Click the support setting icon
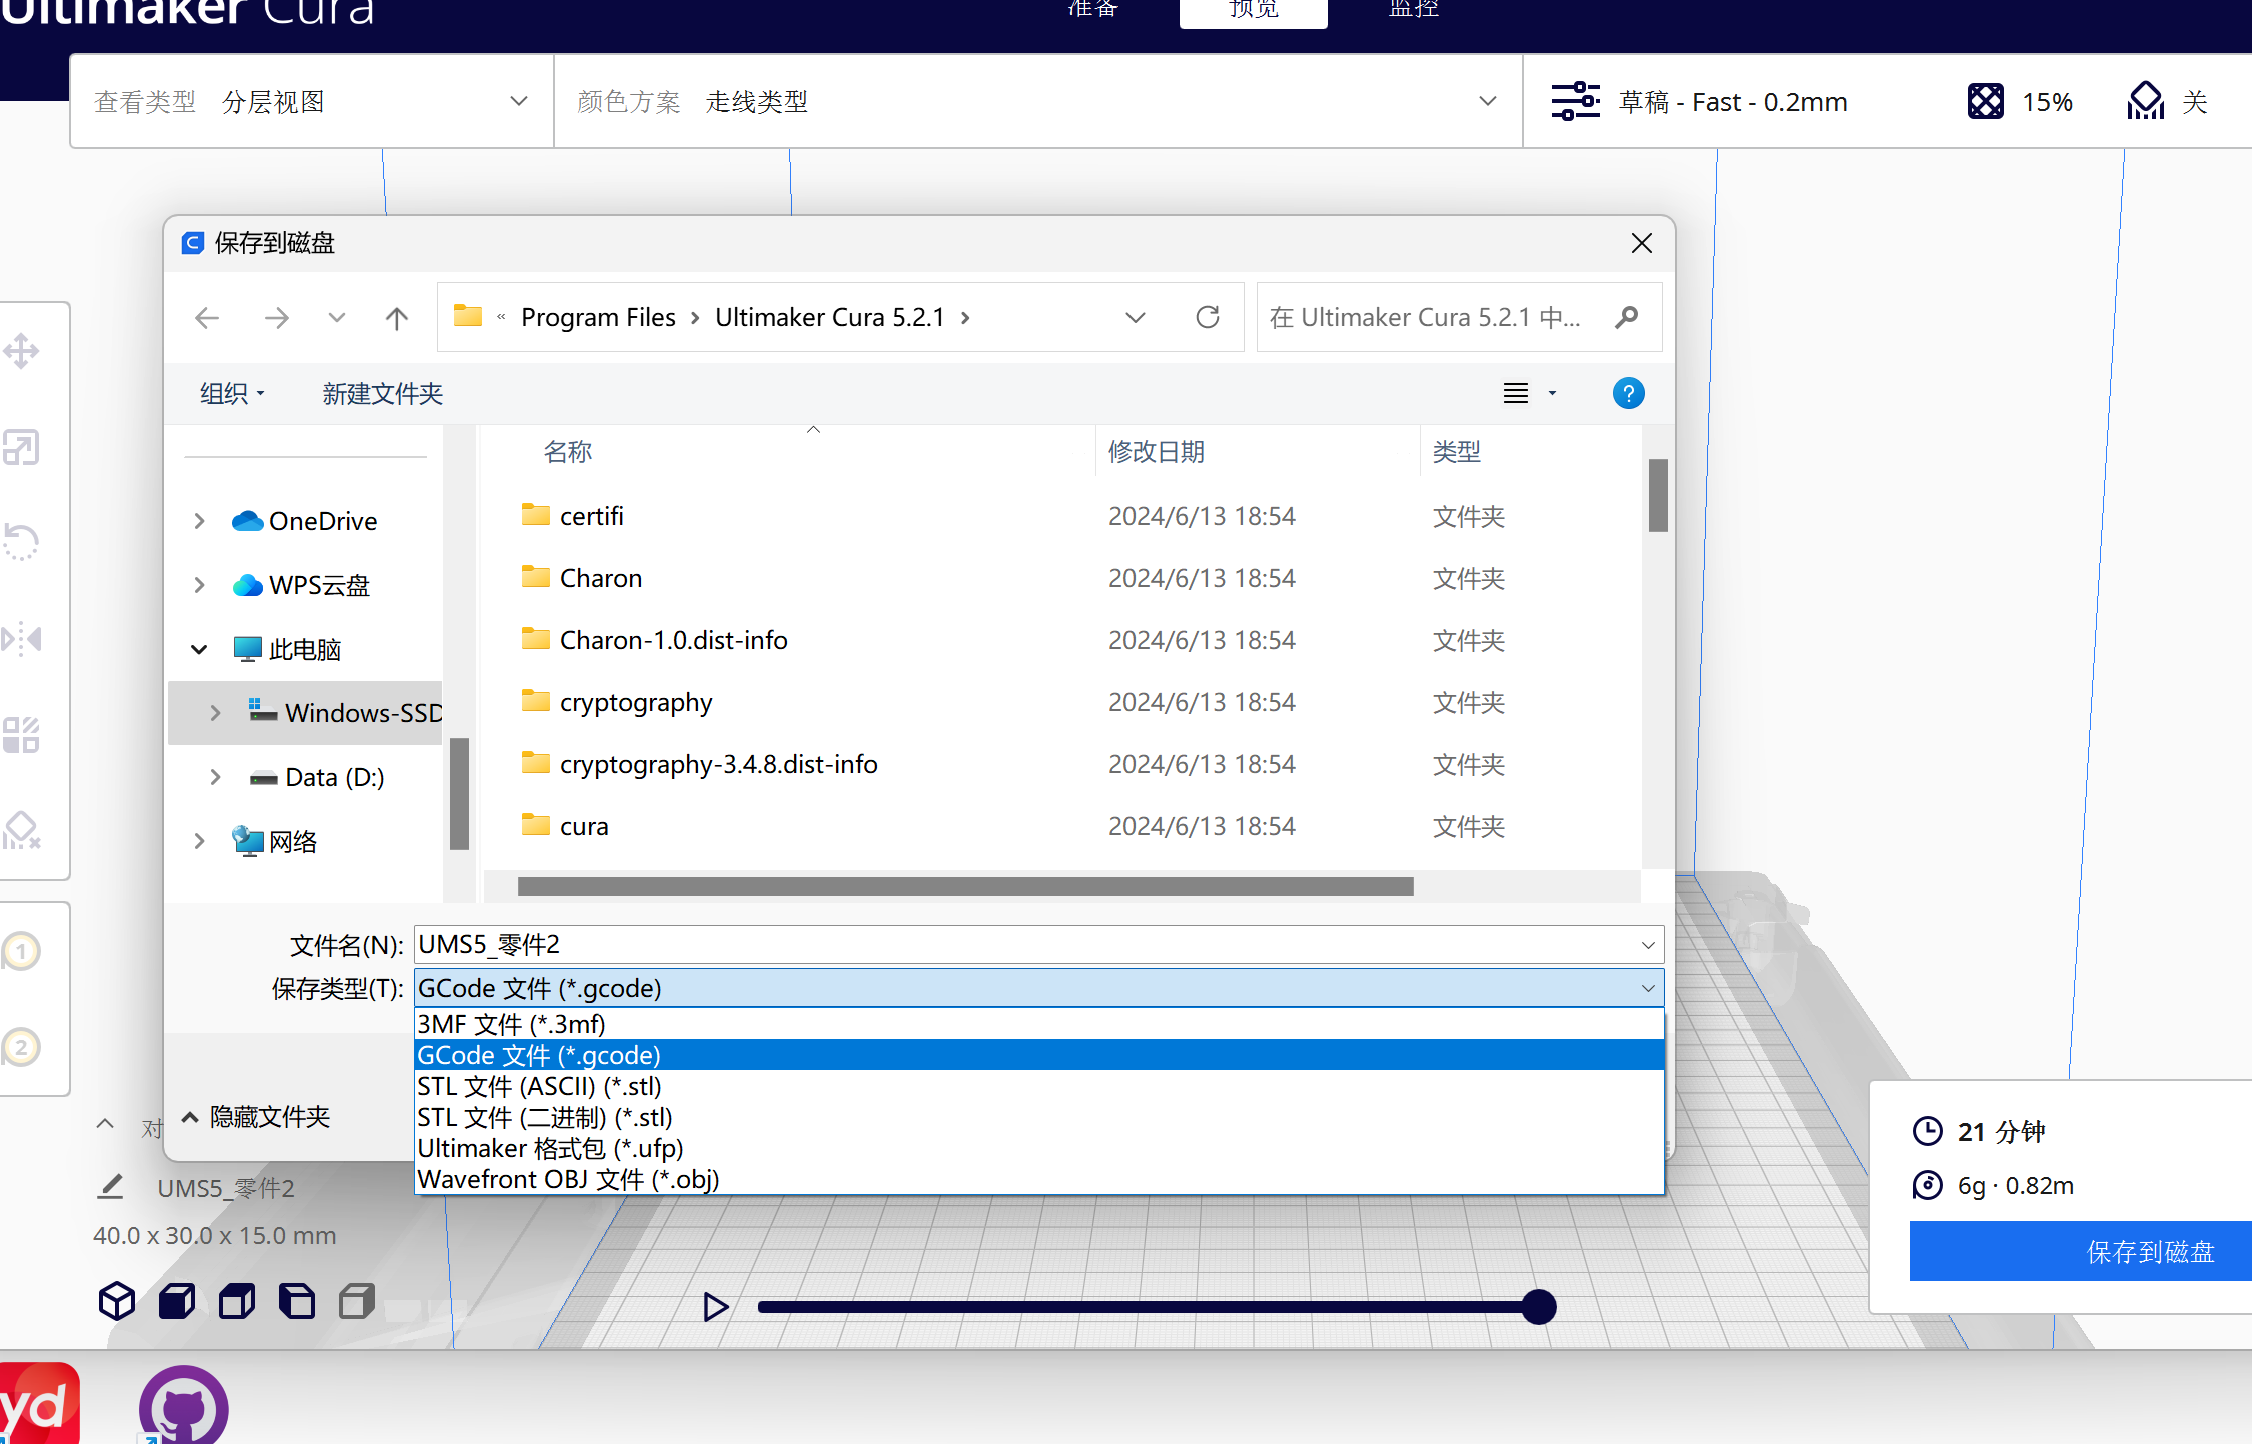 click(2146, 101)
